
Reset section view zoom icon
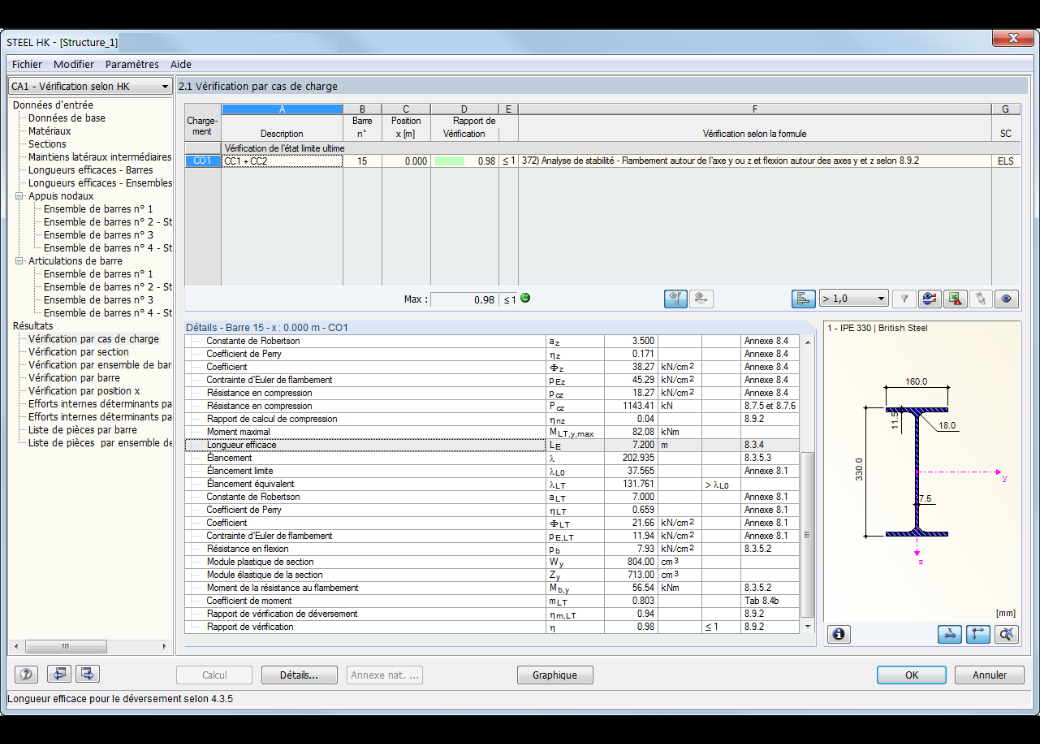(1006, 635)
